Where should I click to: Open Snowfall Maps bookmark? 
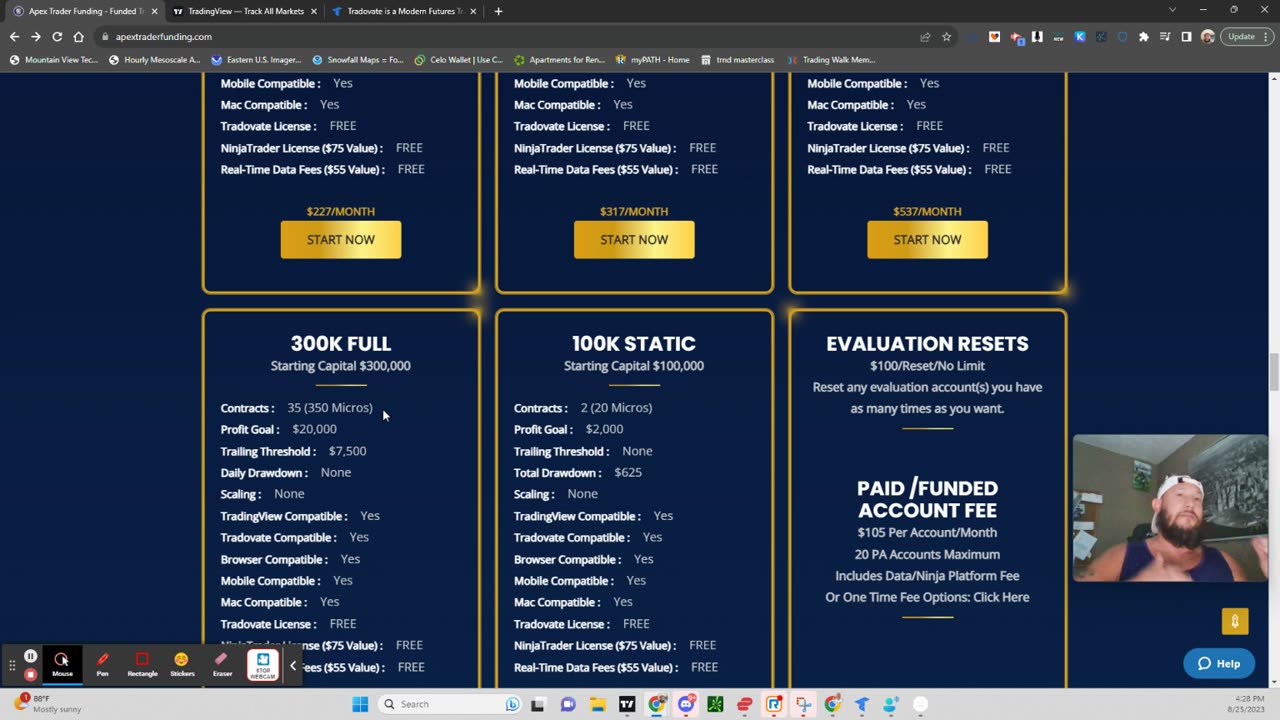click(x=358, y=60)
